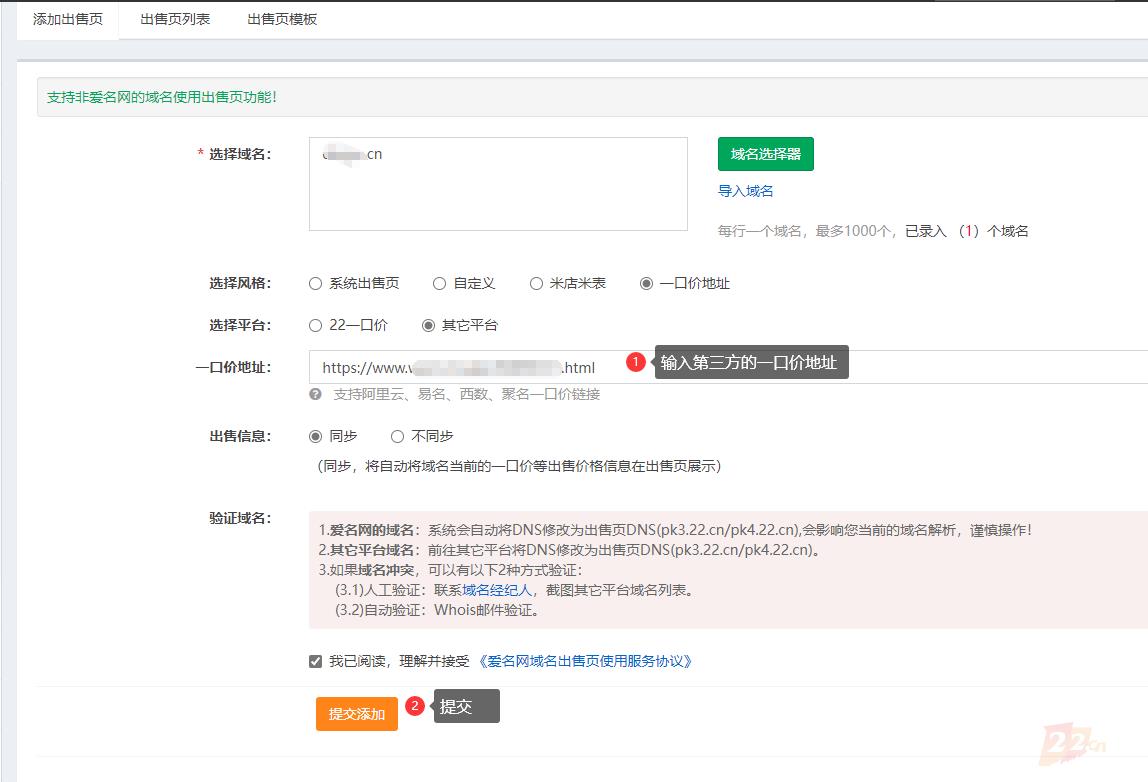Select 其它平台 platform radio button
This screenshot has height=782, width=1148.
429,325
